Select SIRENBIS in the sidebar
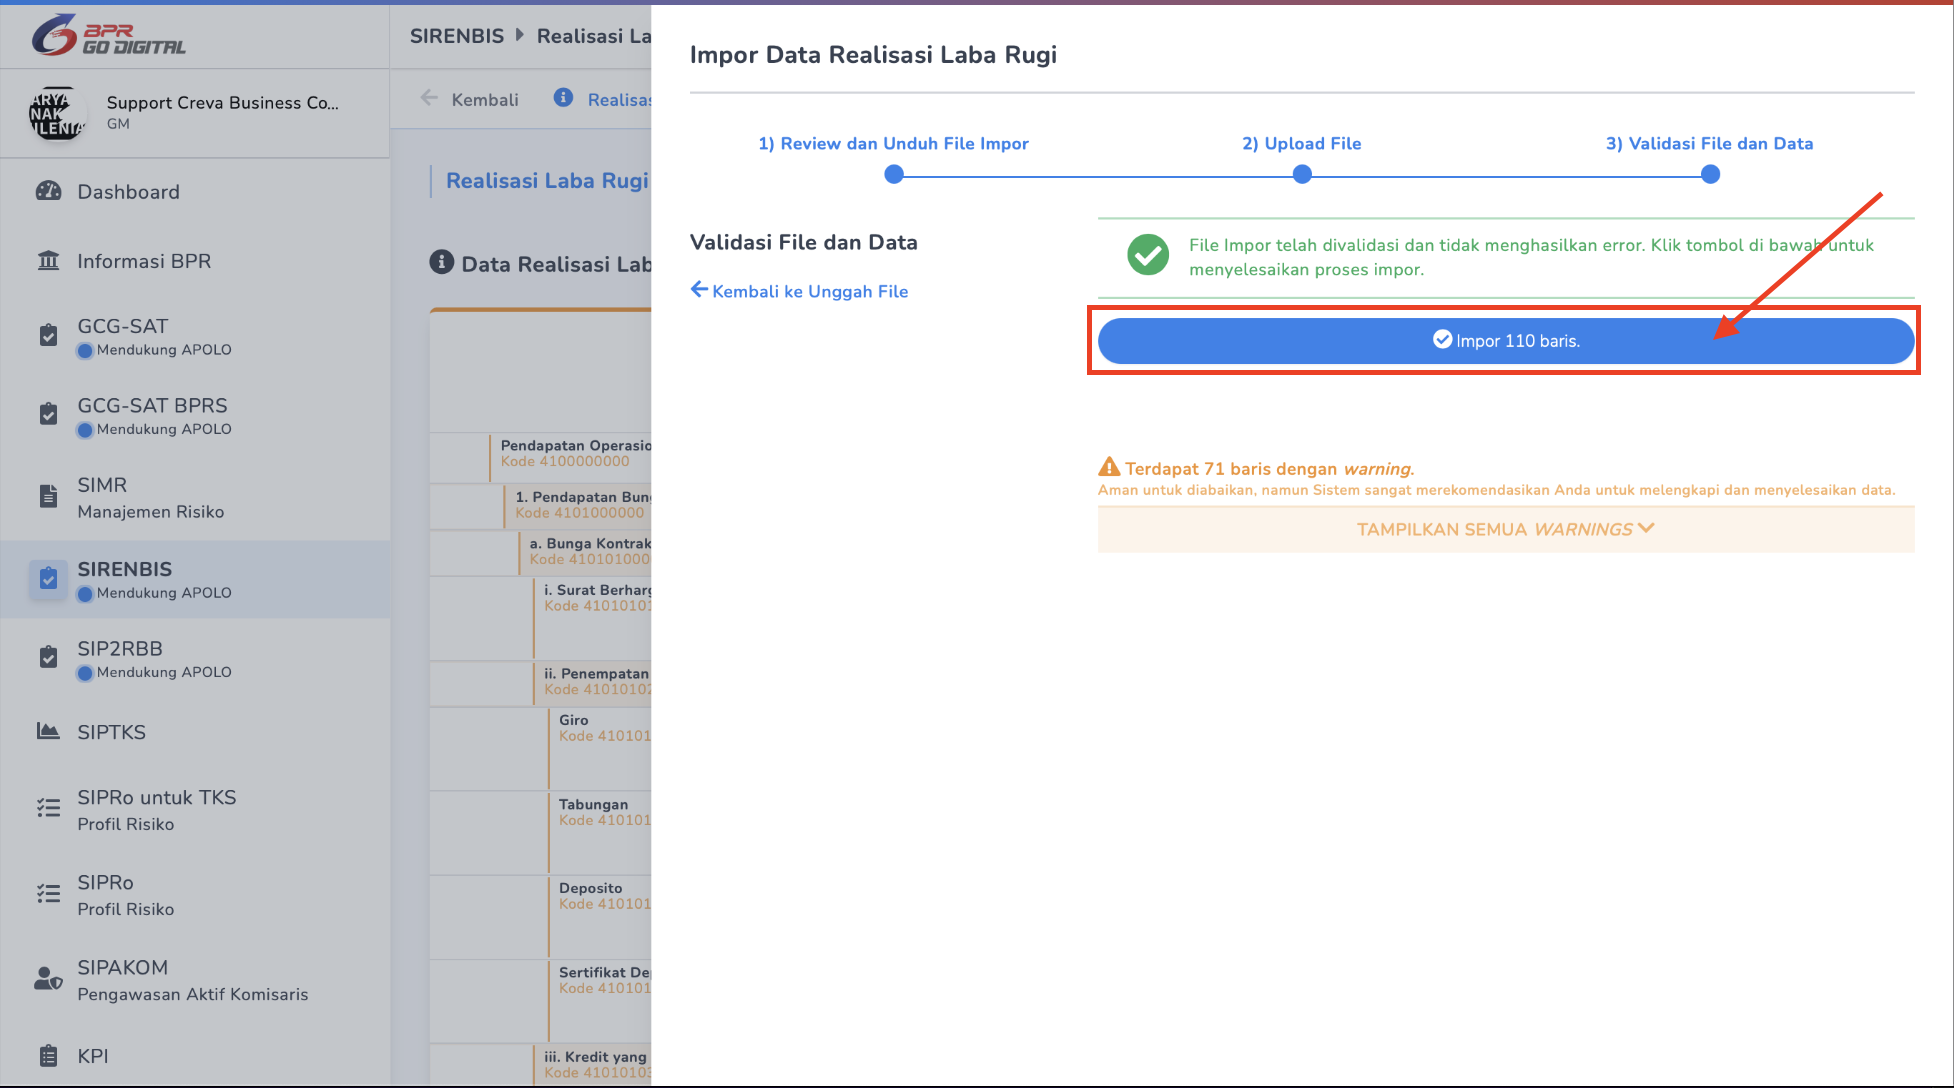This screenshot has height=1088, width=1954. [195, 579]
